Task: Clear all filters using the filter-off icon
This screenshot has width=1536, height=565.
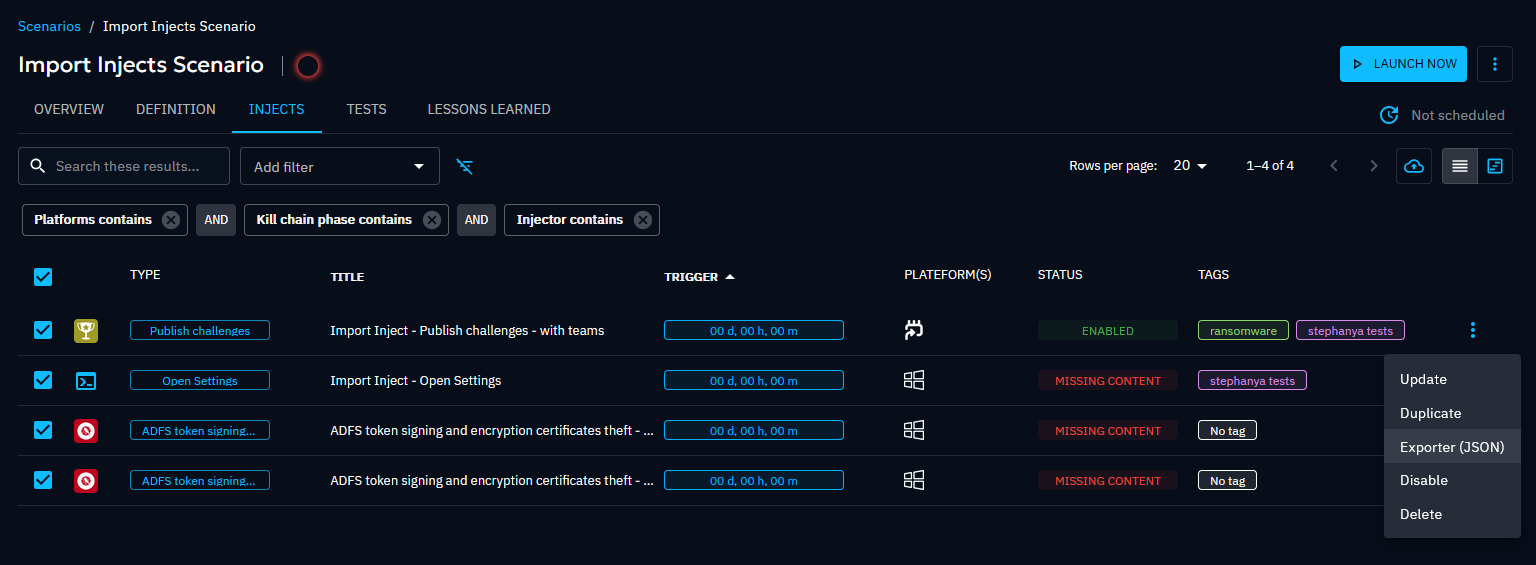Action: tap(465, 166)
